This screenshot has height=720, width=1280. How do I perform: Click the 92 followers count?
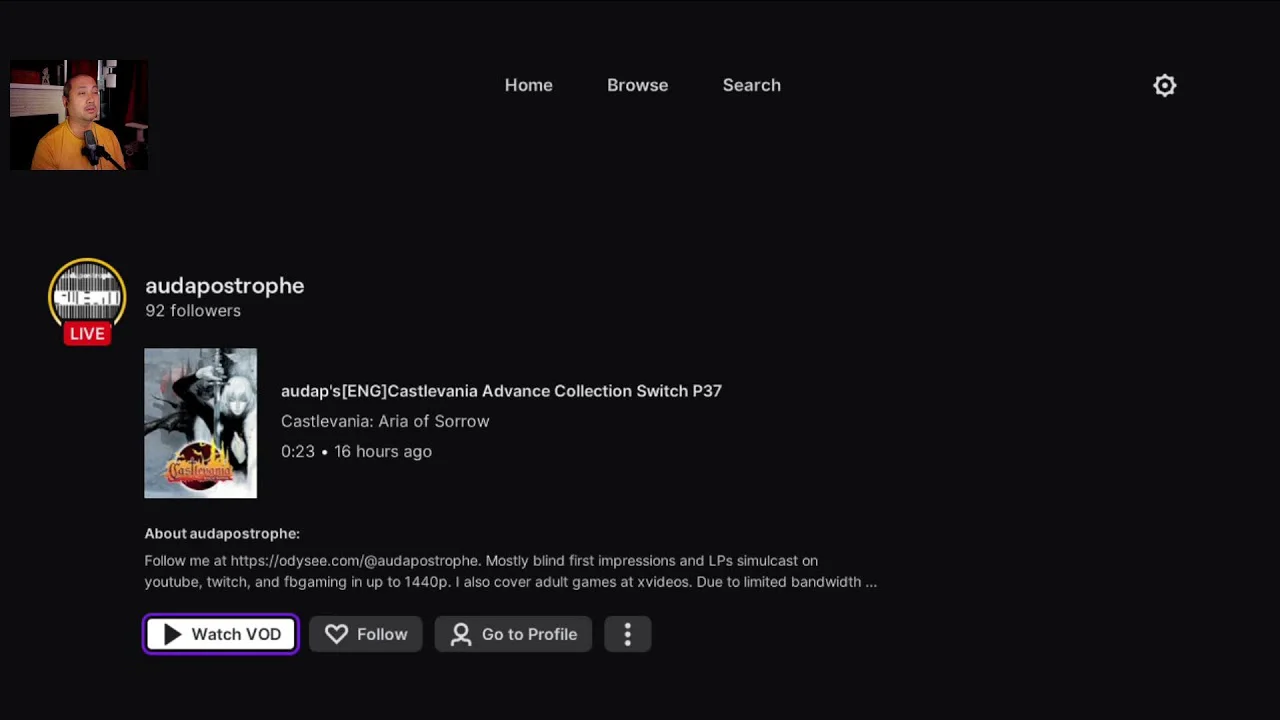193,311
